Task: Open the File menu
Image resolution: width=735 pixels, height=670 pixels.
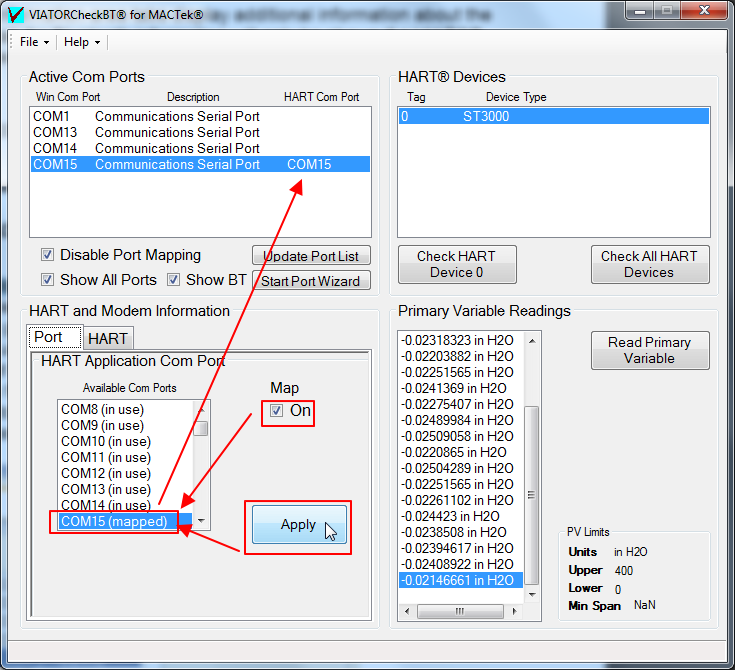Action: pos(34,42)
